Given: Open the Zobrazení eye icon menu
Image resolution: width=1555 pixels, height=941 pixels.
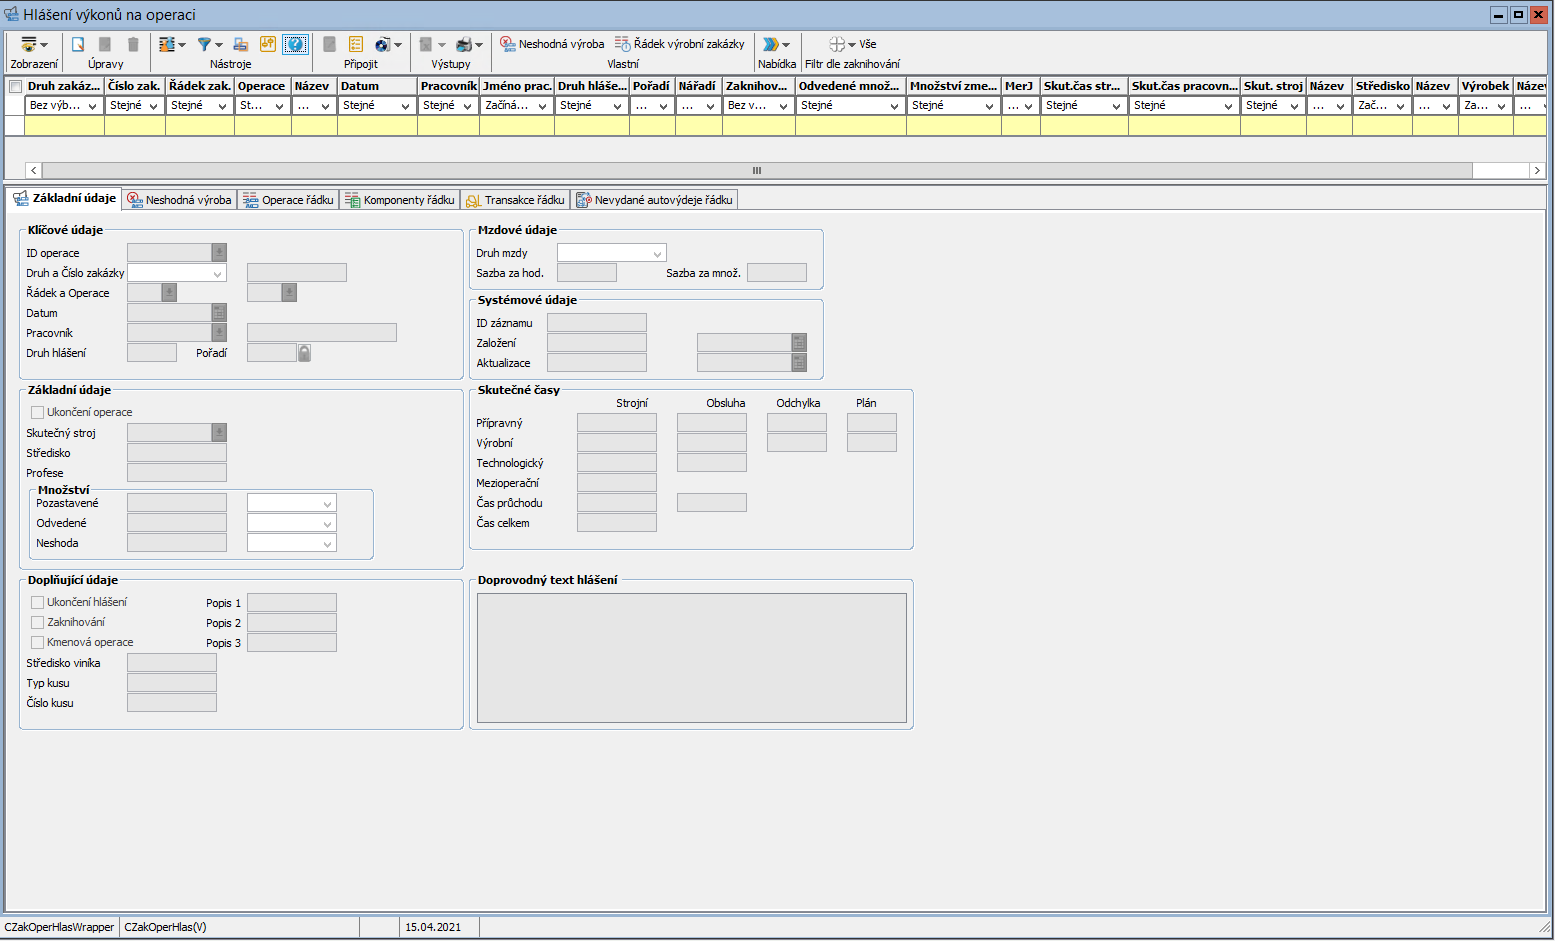Looking at the screenshot, I should pyautogui.click(x=30, y=45).
